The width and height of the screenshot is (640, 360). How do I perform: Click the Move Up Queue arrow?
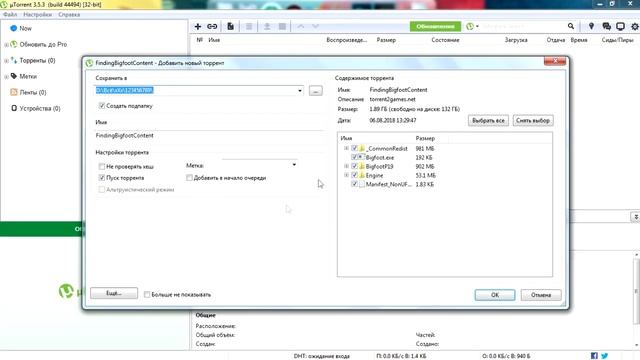pos(301,27)
